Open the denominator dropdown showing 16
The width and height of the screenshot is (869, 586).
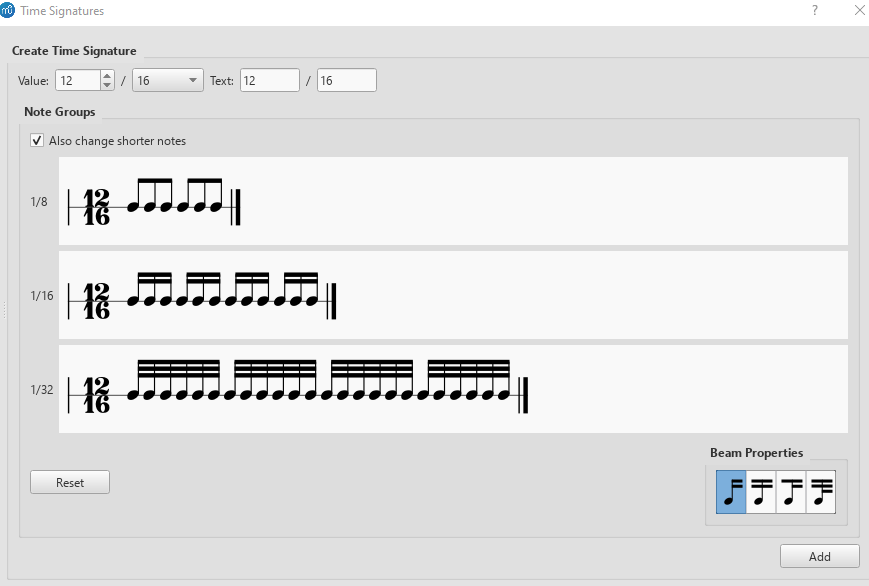click(167, 80)
